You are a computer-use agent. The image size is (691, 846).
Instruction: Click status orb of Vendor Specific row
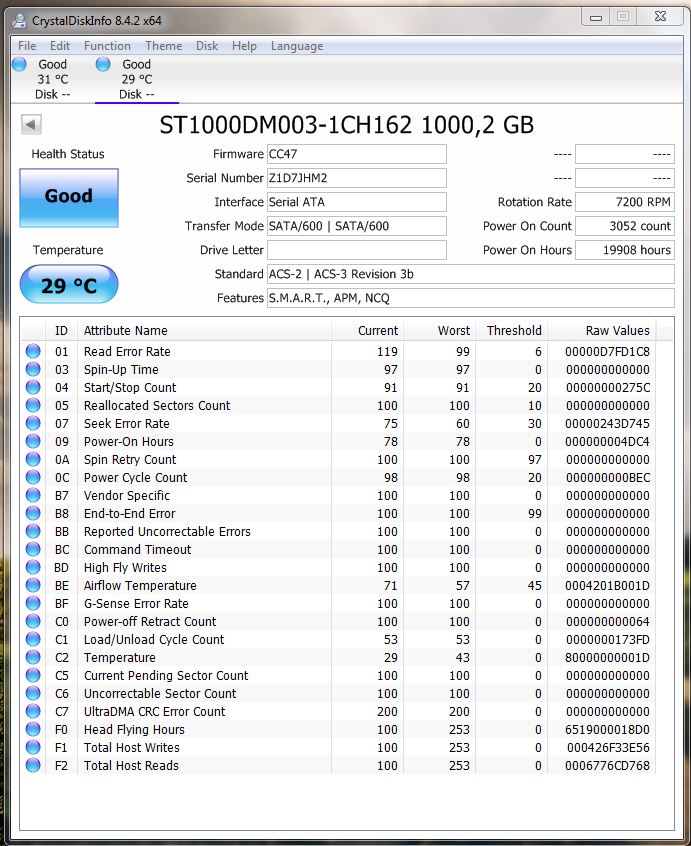tap(33, 495)
